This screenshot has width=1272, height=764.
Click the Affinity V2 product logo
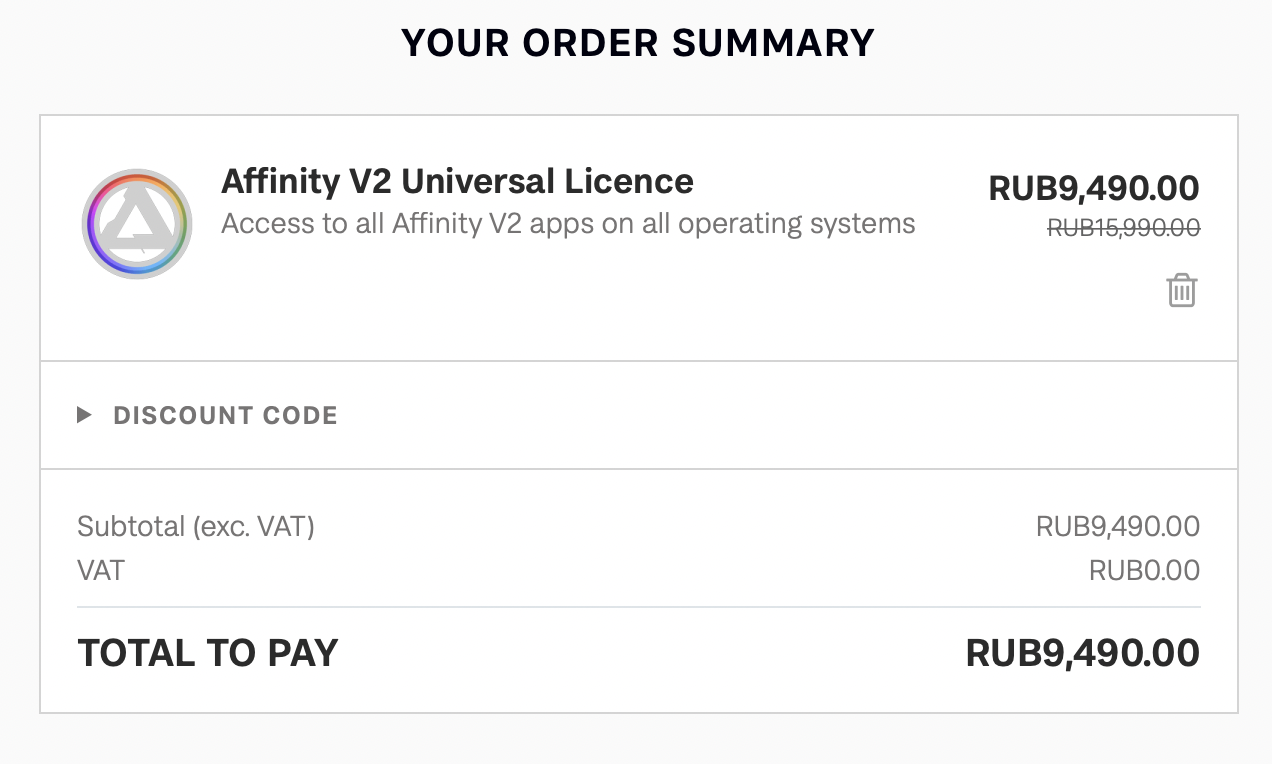[137, 224]
